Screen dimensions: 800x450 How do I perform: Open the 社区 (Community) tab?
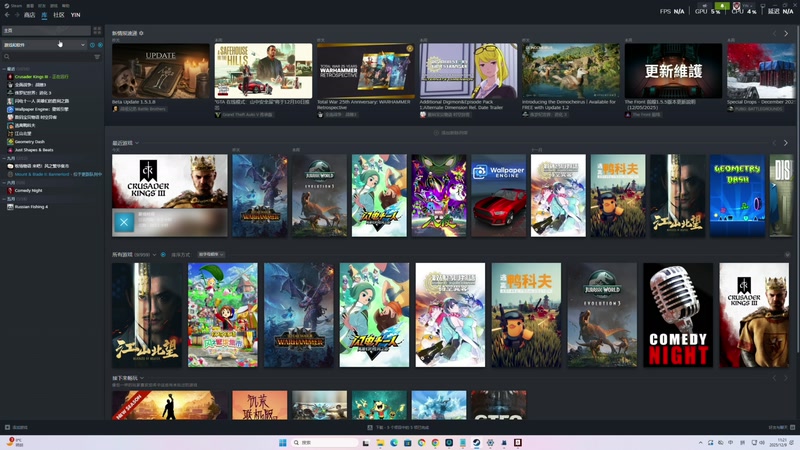[59, 15]
